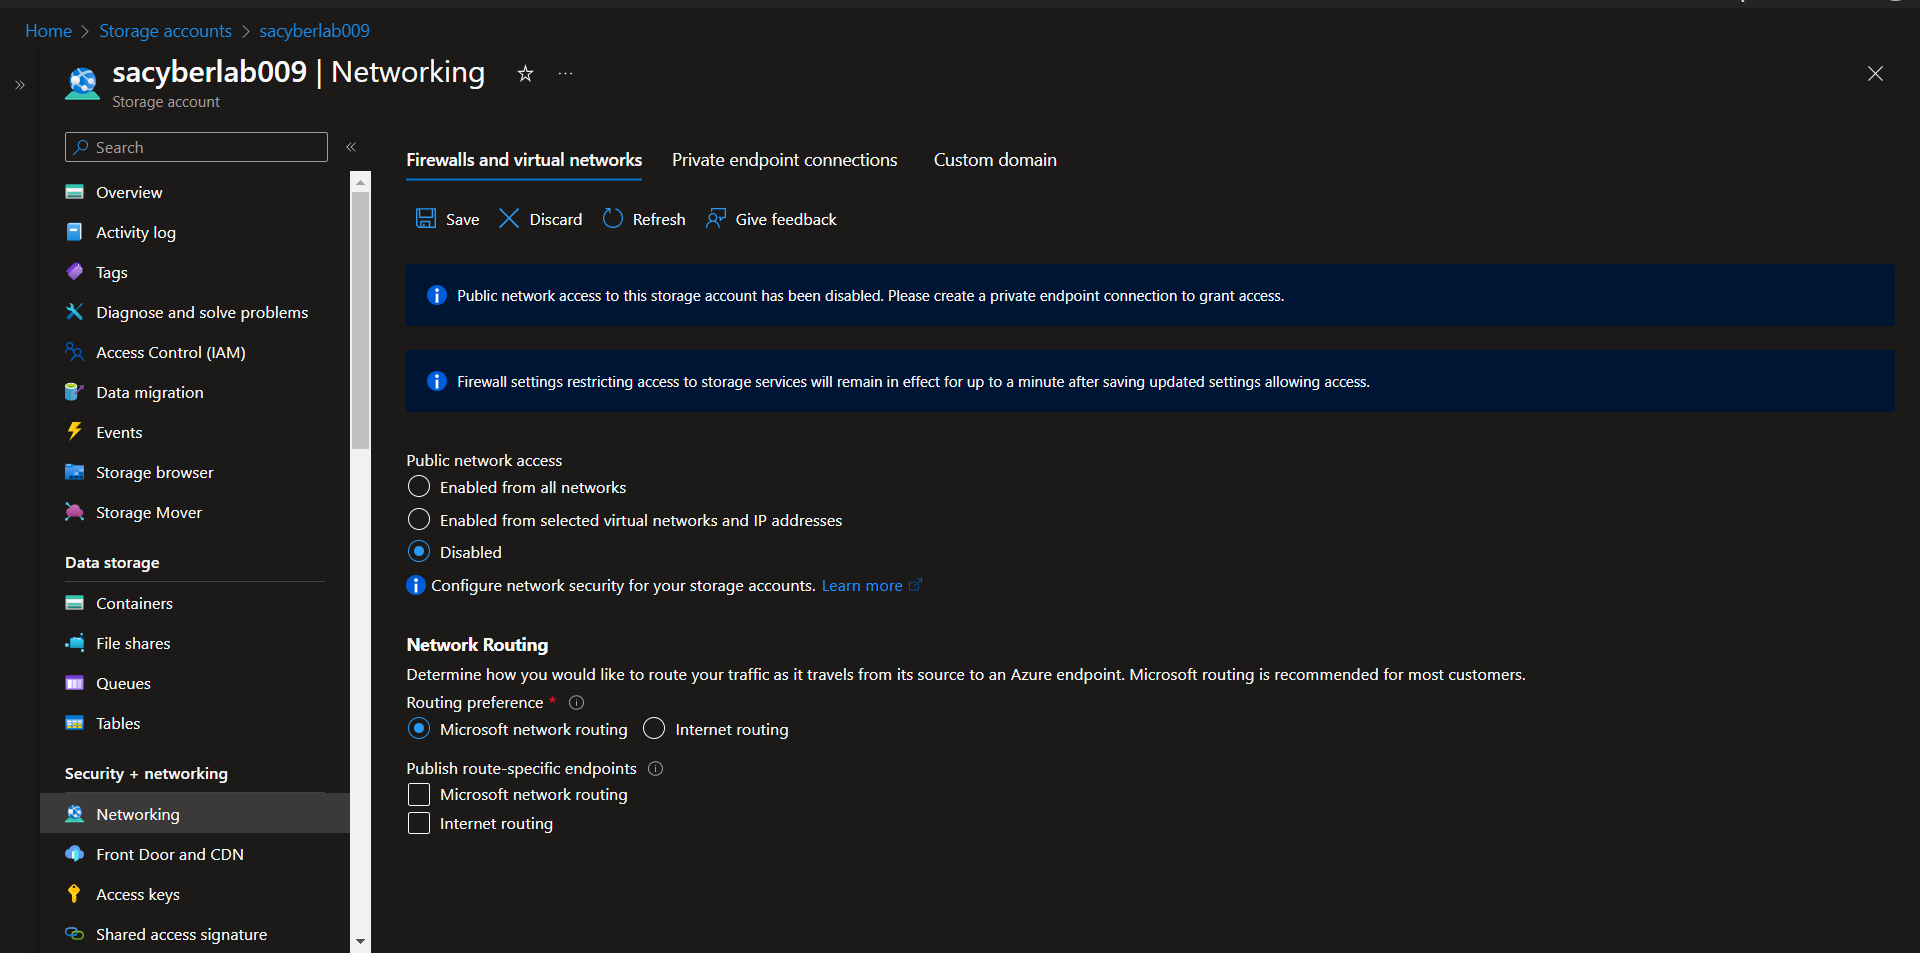Click the sidebar Search field
This screenshot has width=1920, height=953.
pos(196,147)
